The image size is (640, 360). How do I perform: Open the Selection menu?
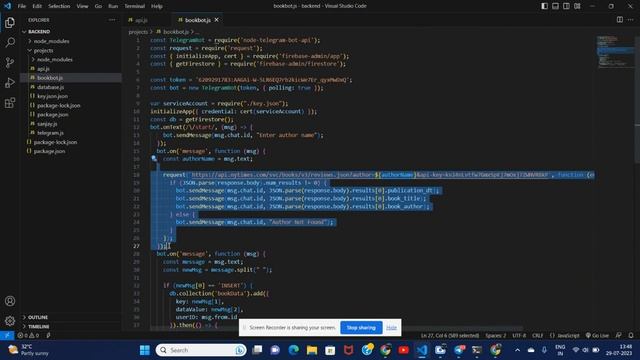[59, 6]
